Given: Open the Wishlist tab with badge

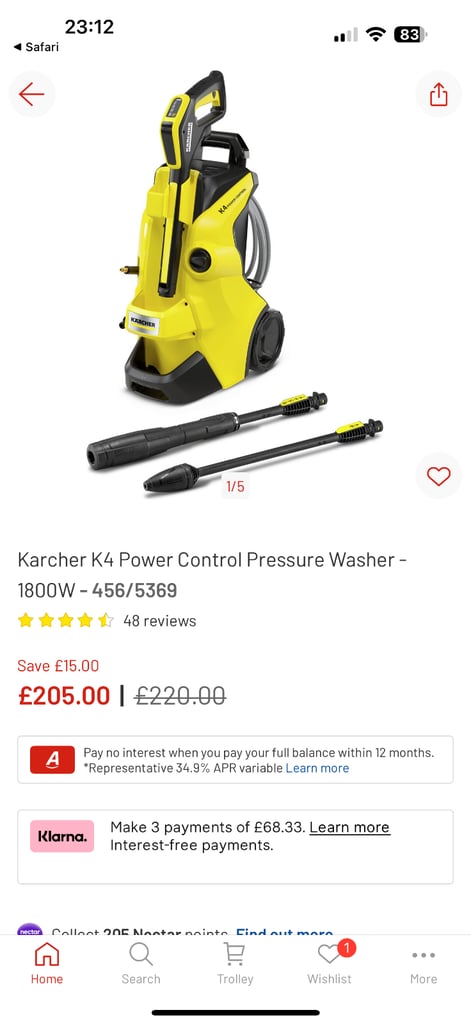Looking at the screenshot, I should 330,963.
